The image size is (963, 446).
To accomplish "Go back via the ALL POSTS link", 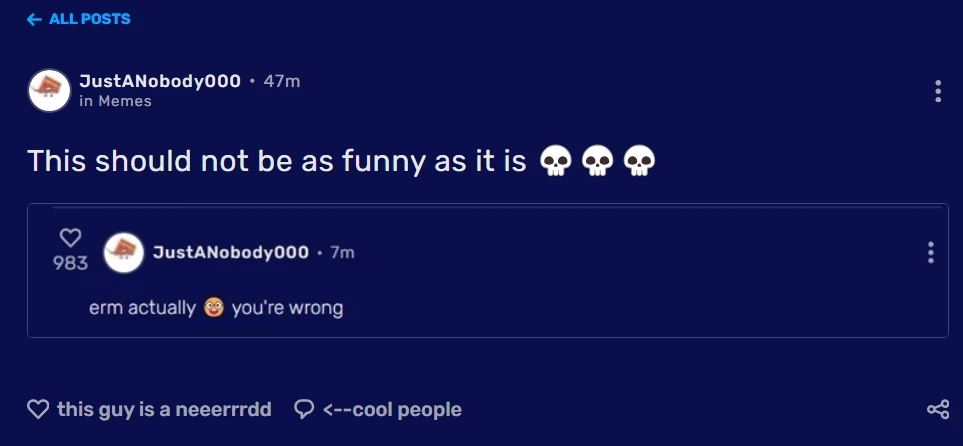I will click(79, 19).
